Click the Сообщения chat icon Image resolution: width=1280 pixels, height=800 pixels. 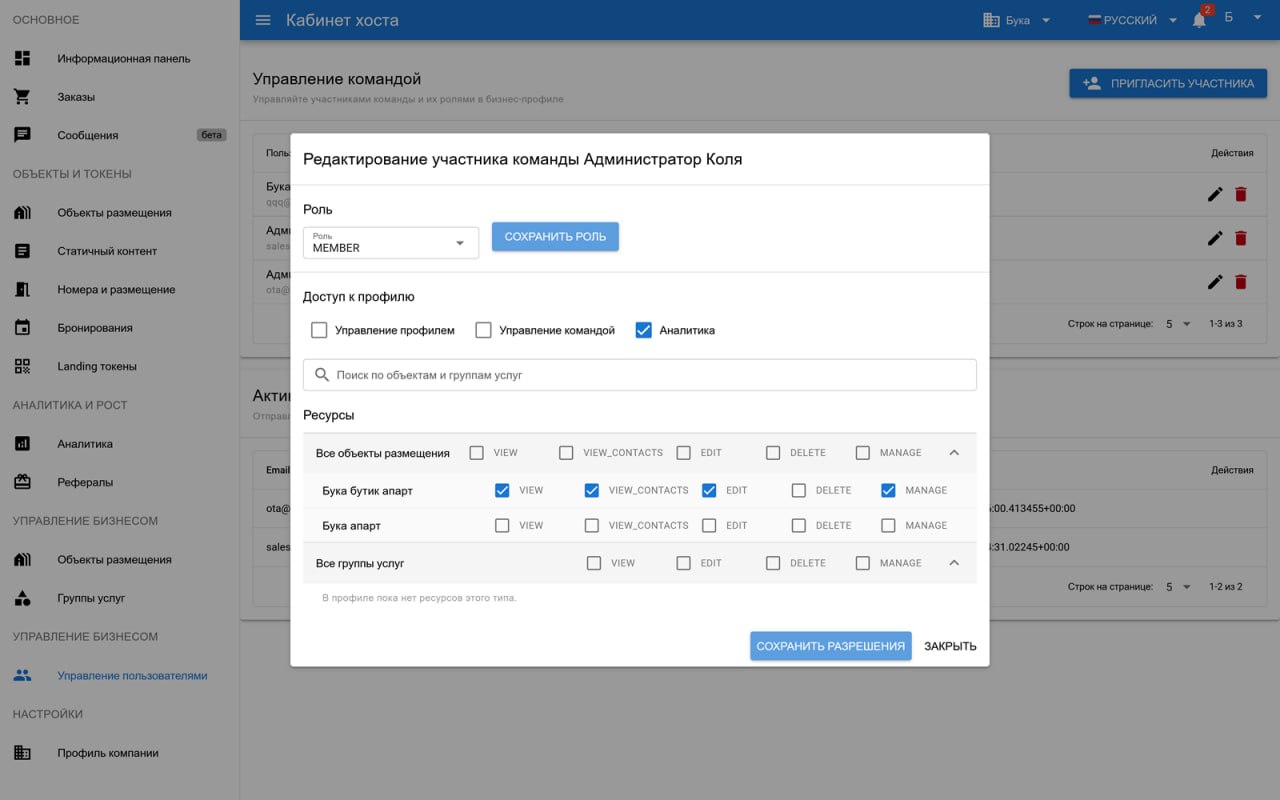(22, 135)
